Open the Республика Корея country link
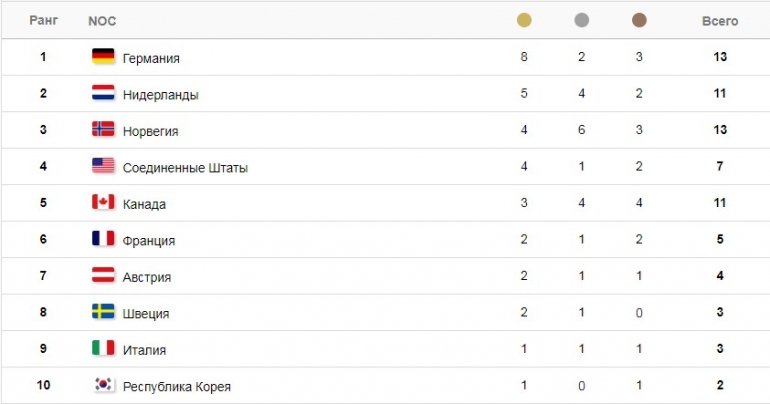Image resolution: width=770 pixels, height=404 pixels. [x=177, y=387]
